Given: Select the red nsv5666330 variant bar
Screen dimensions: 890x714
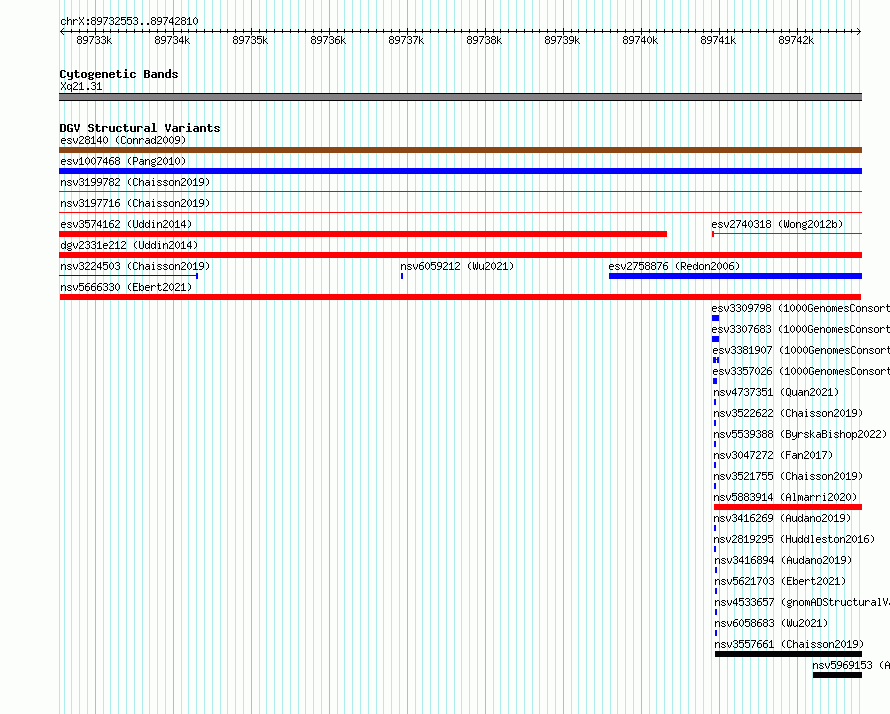Looking at the screenshot, I should 460,297.
